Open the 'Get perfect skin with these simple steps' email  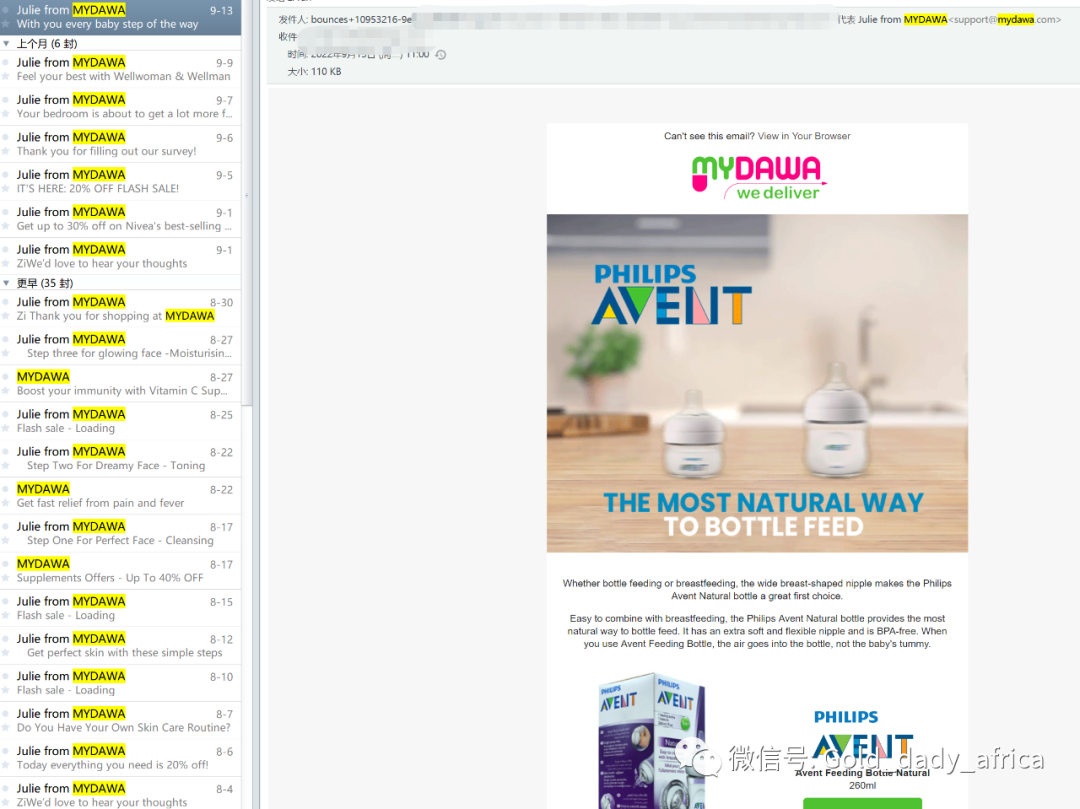(x=121, y=646)
